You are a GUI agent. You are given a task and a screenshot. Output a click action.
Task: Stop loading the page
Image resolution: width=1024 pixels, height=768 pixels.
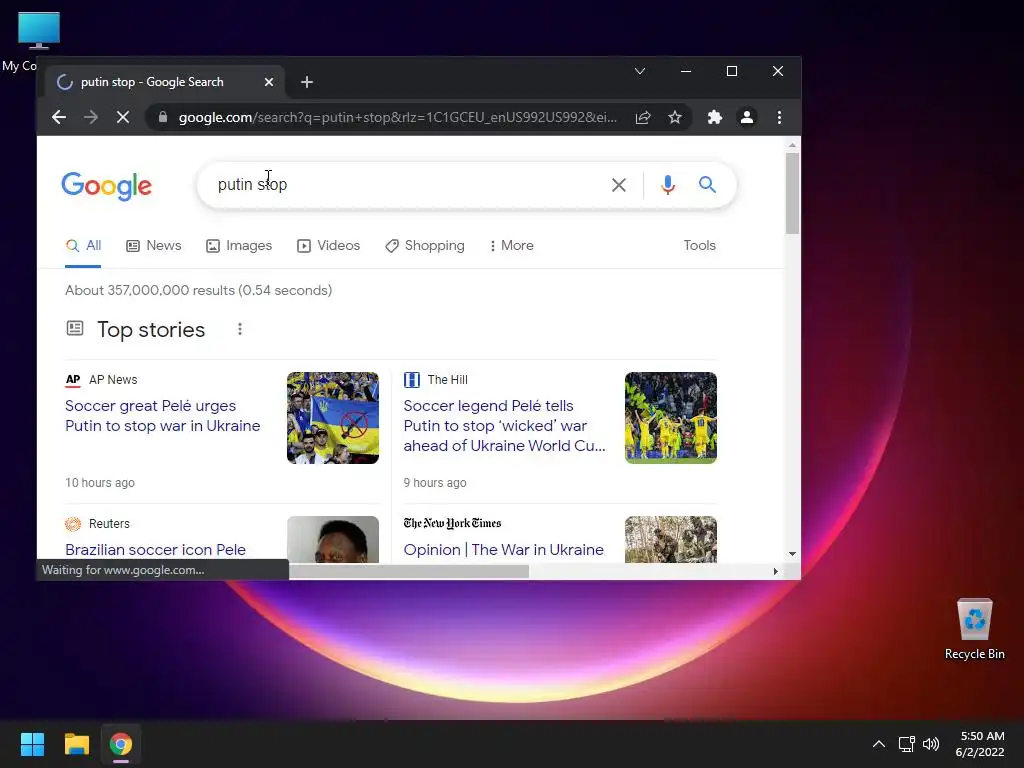pos(123,118)
